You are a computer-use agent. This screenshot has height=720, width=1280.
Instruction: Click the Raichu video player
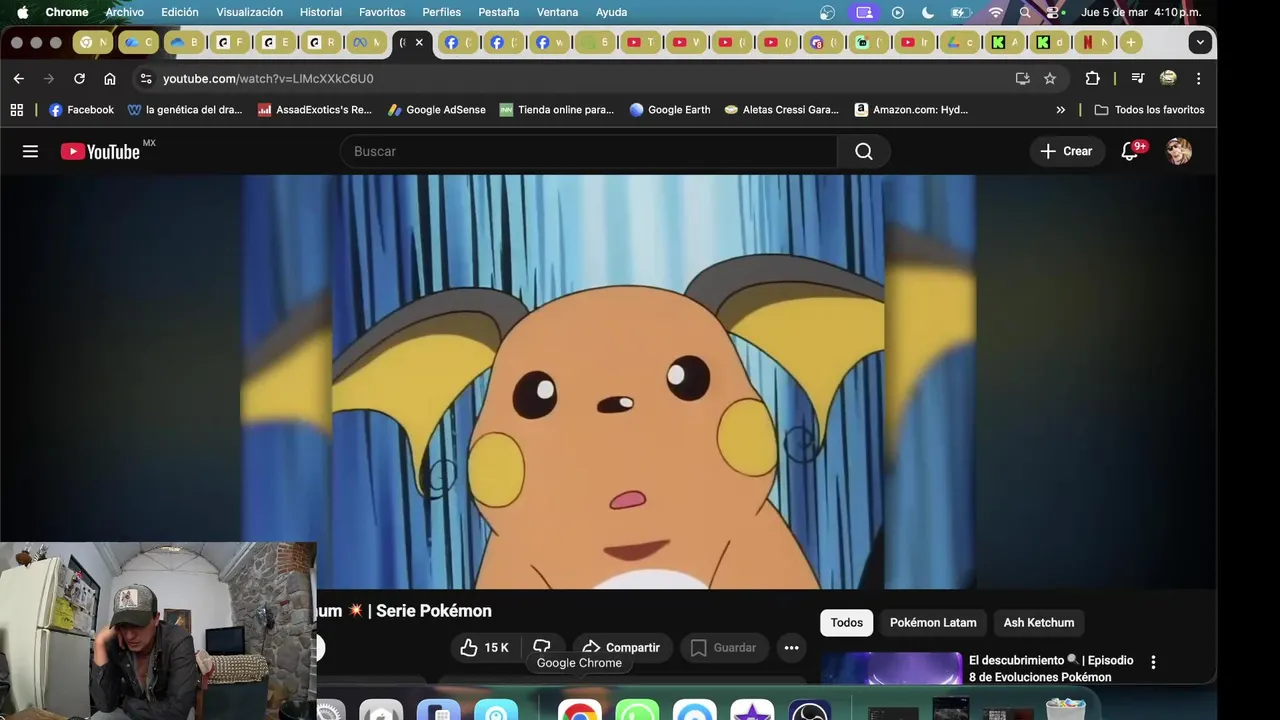tap(608, 382)
